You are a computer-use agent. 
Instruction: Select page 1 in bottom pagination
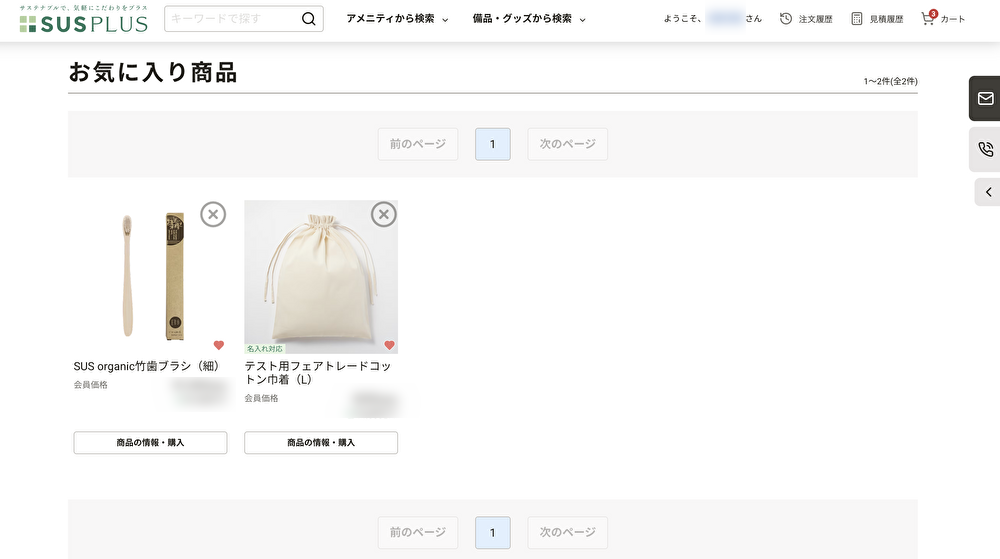[x=492, y=532]
